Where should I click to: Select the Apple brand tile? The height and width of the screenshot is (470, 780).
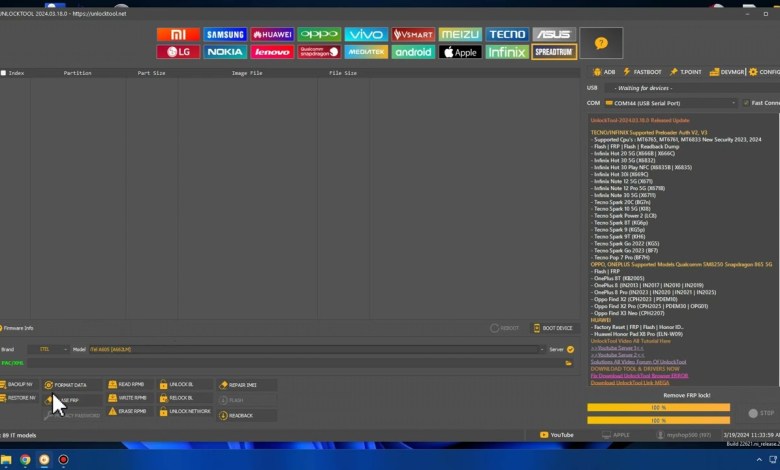click(460, 52)
